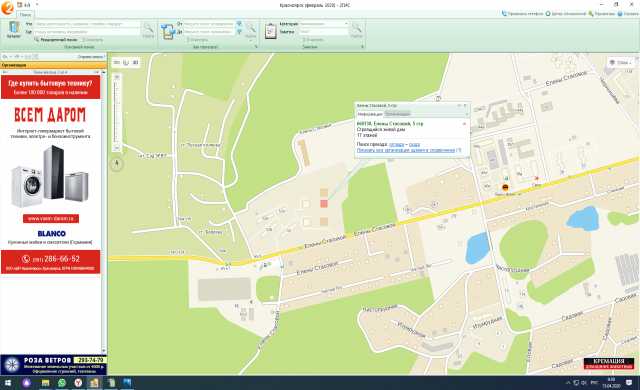Expand the Category combo box in notes group
Image resolution: width=640 pixels, height=390 pixels.
tap(324, 24)
